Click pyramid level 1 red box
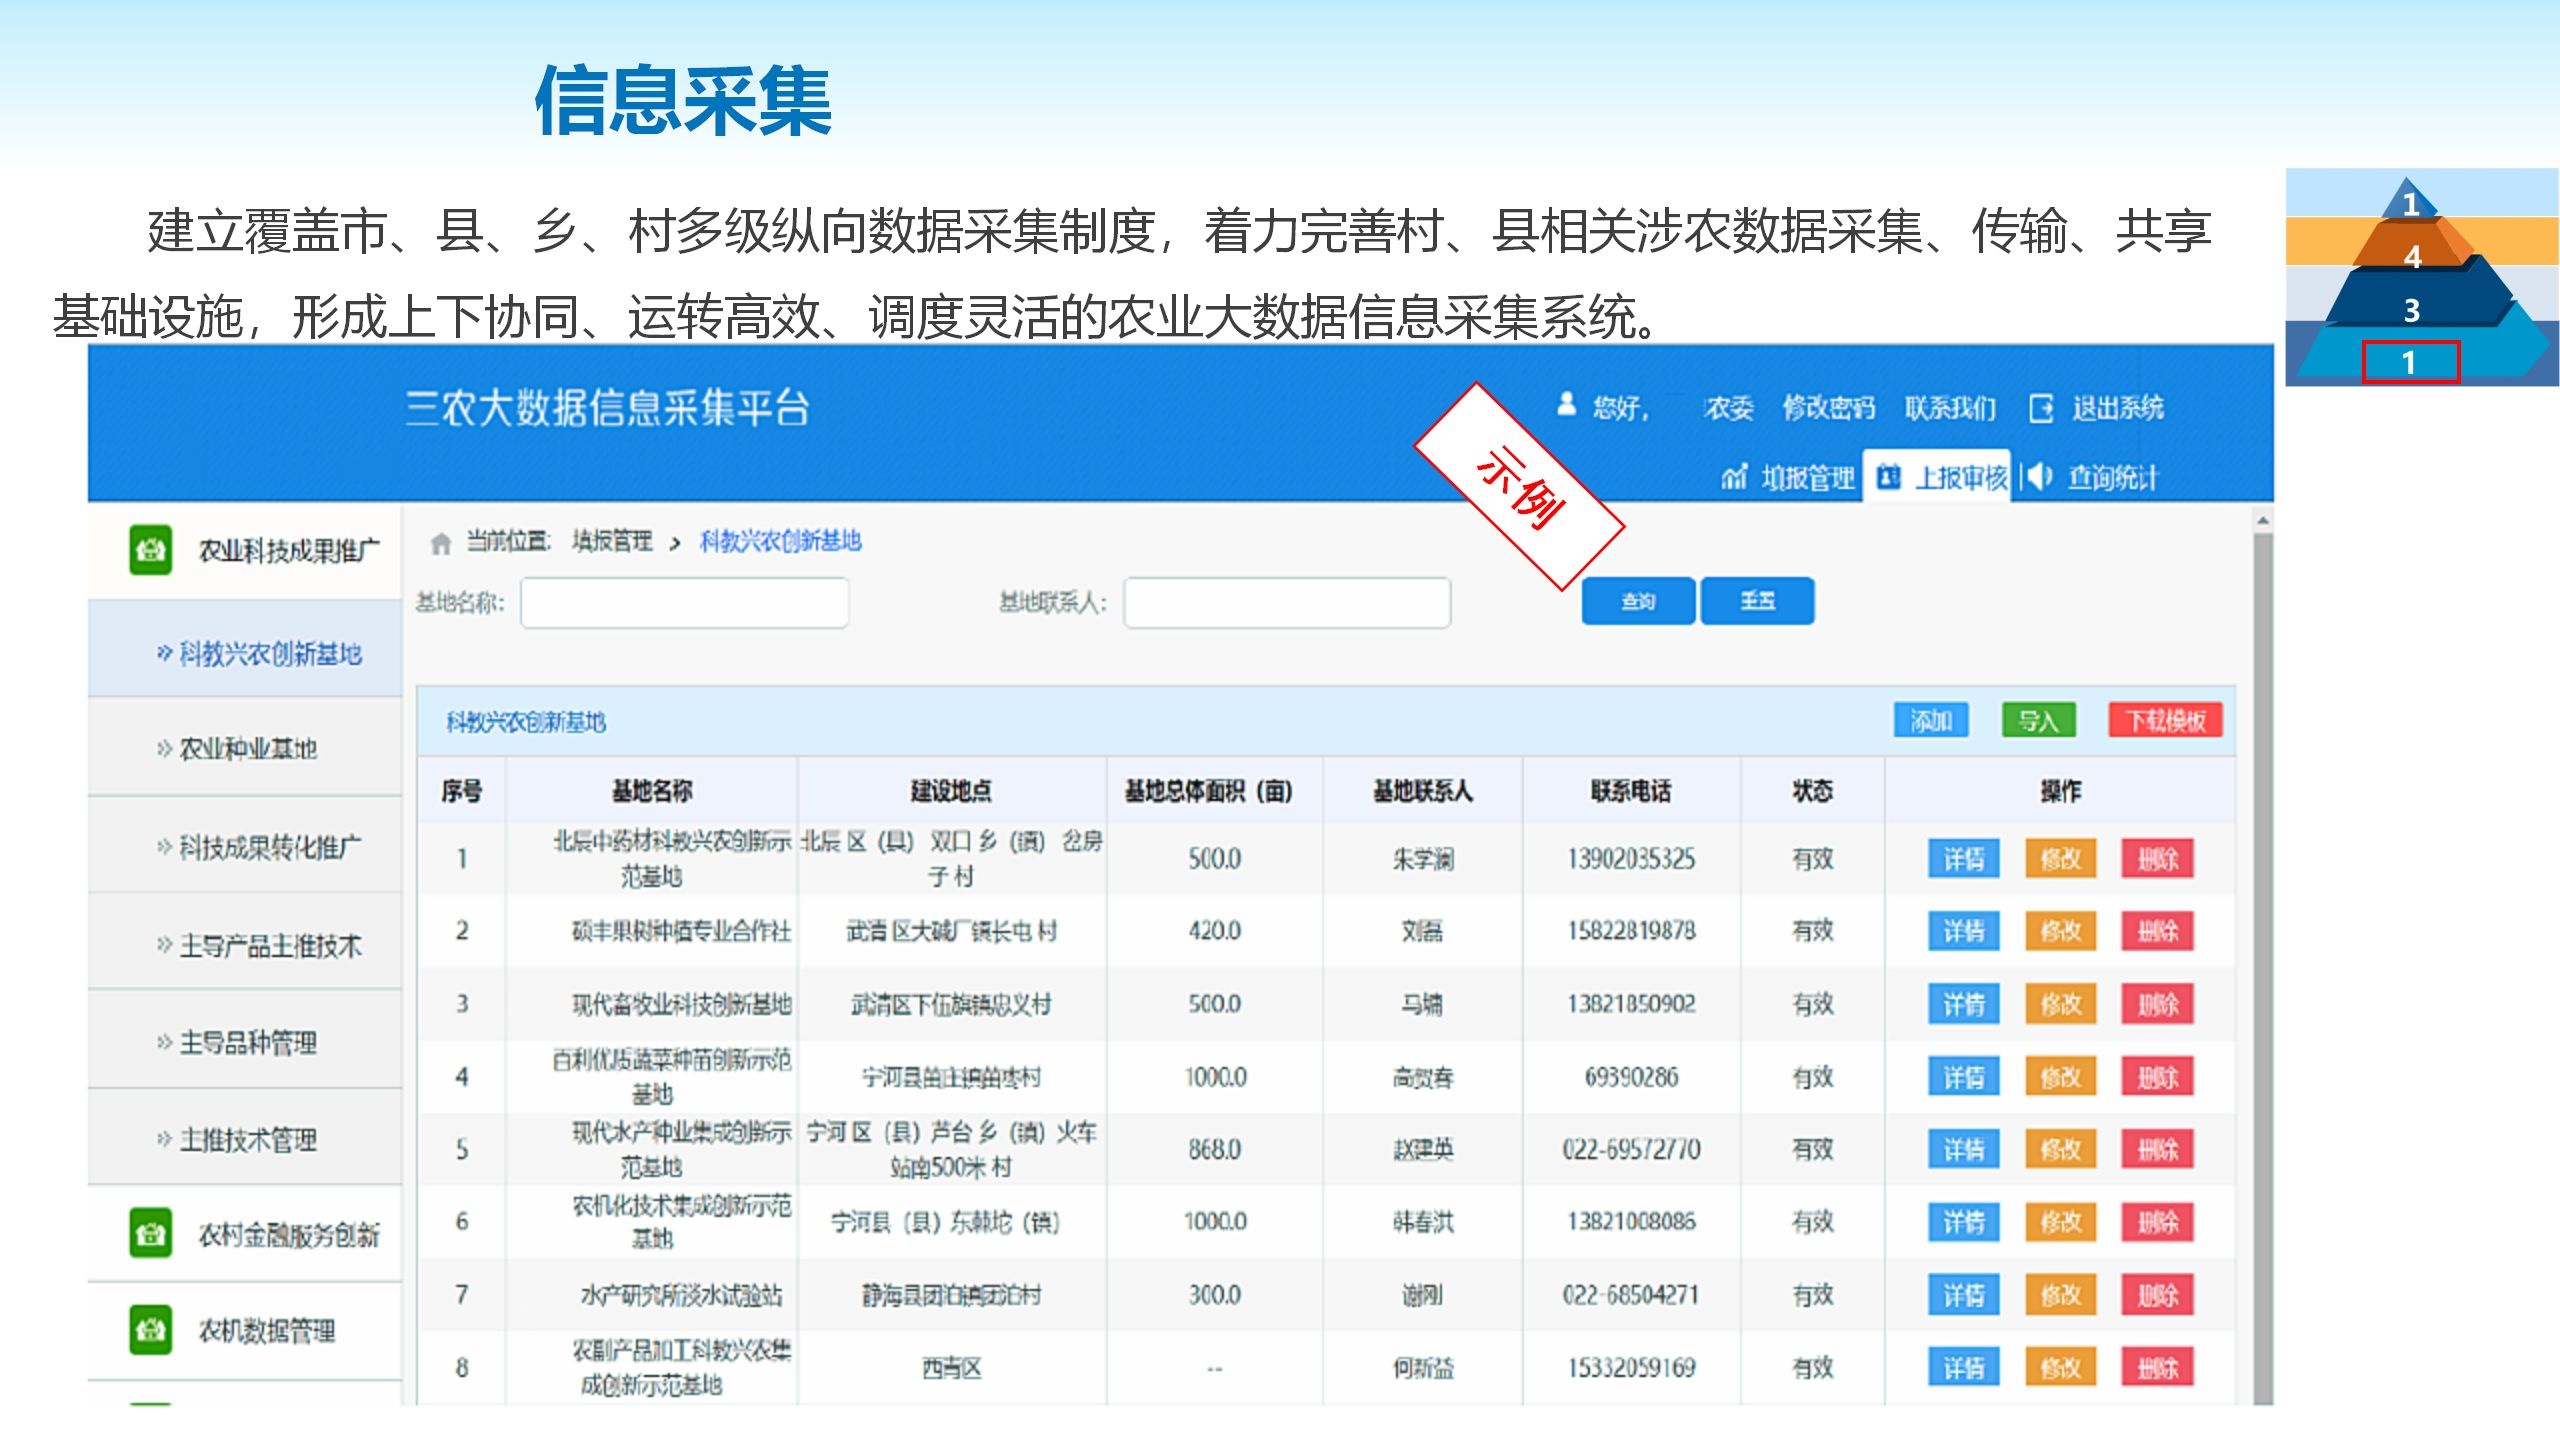Screen dimensions: 2560x1440 tap(2410, 361)
